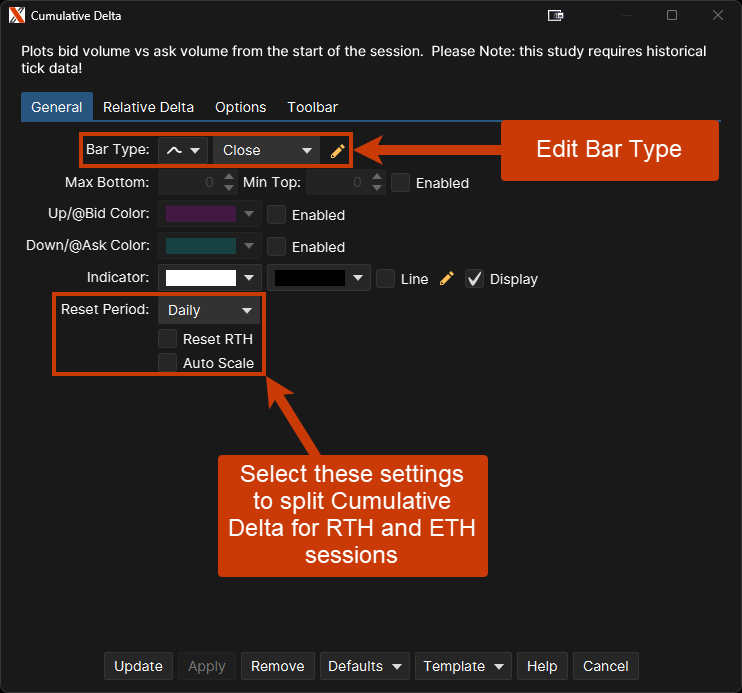This screenshot has height=693, width=742.
Task: Enable the Max Bottom/Min Top checkbox
Action: click(x=400, y=183)
